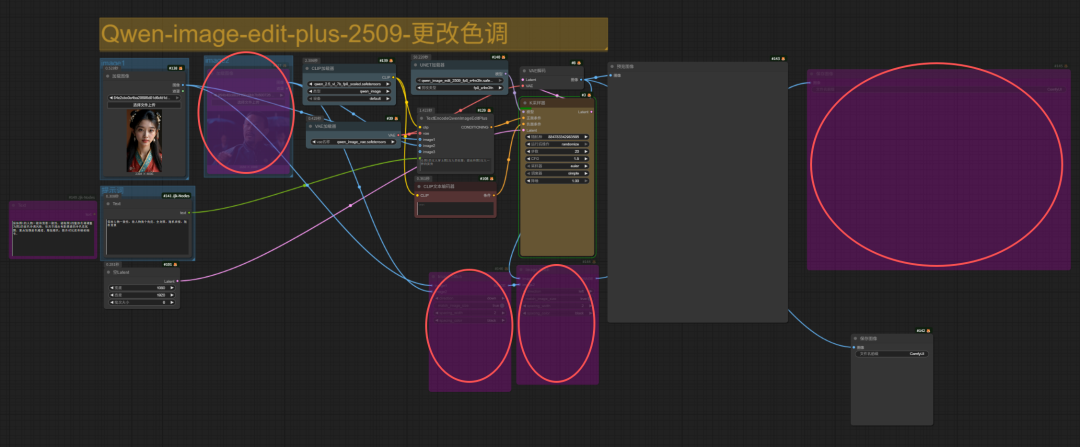Click the CLIP output port on CLIP加载器
The height and width of the screenshot is (447, 1080).
click(393, 77)
